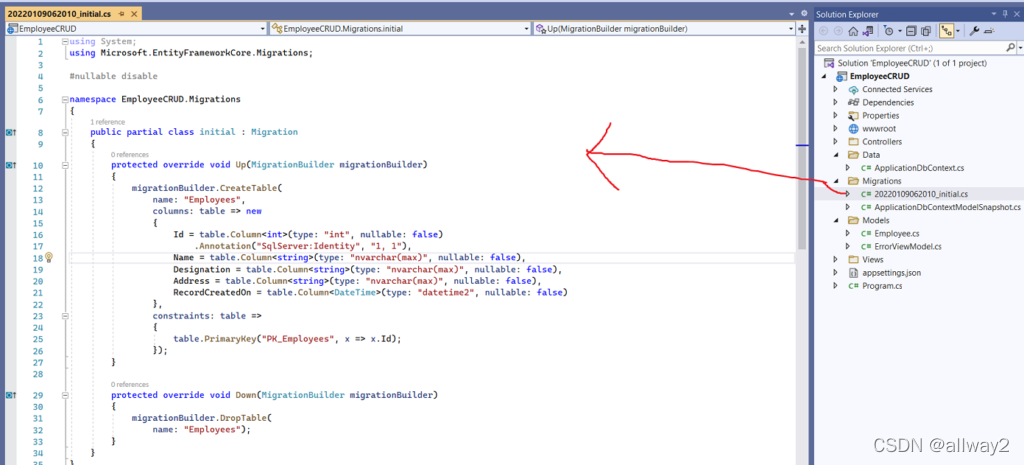Close the Solution Explorer panel

click(1017, 14)
